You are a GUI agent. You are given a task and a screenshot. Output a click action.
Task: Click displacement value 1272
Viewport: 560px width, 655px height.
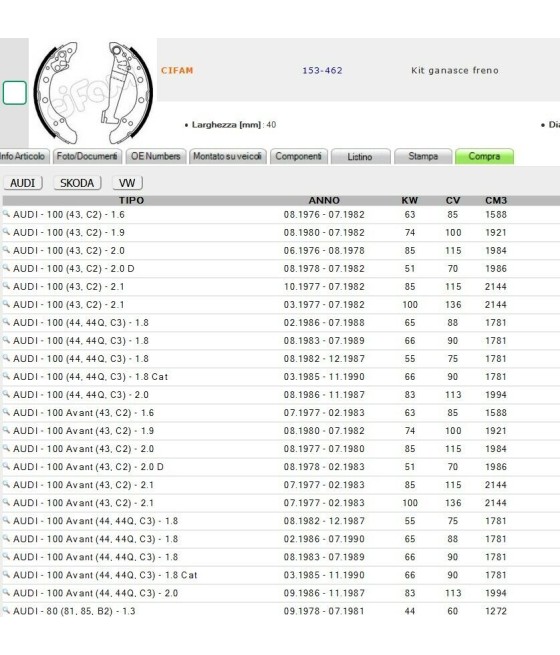[x=496, y=611]
